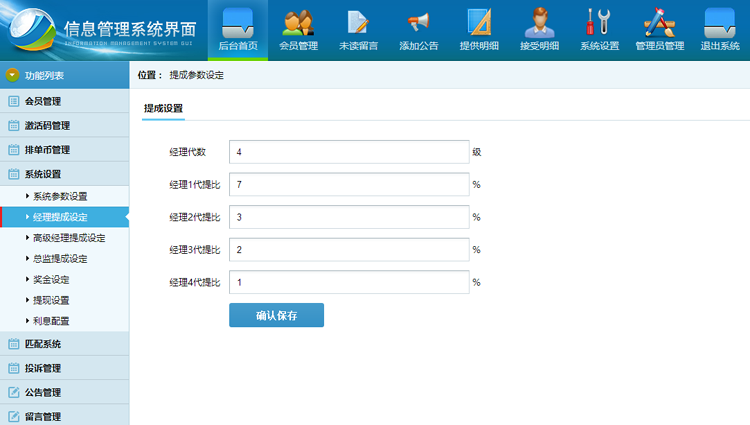Open 提供明细 ruler icon
Screen dimensions: 750x425
click(x=479, y=22)
